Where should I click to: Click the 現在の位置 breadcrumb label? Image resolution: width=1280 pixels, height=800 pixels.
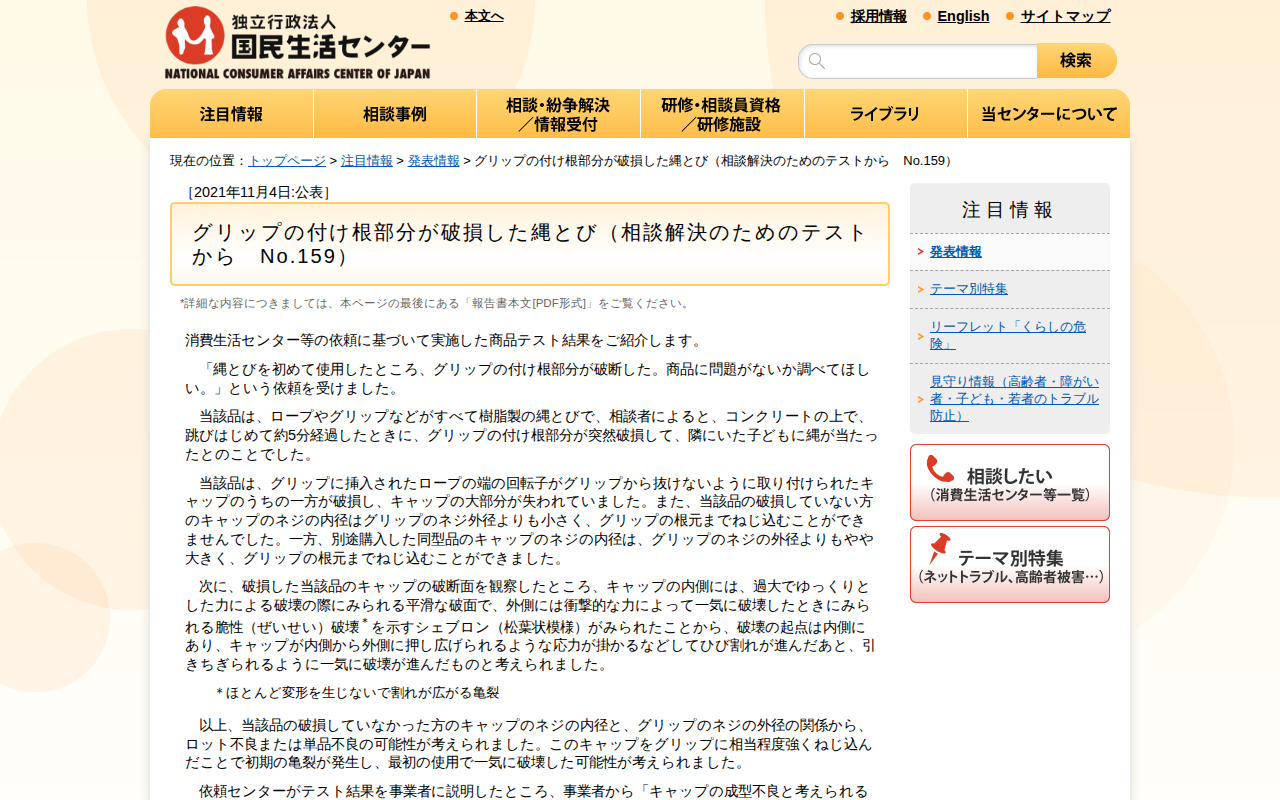(x=209, y=161)
